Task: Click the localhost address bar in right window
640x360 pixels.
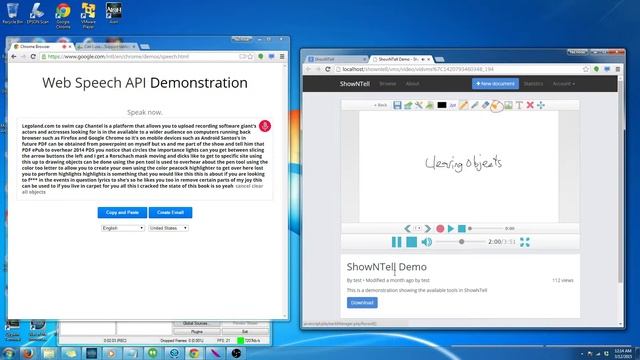Action: [457, 69]
